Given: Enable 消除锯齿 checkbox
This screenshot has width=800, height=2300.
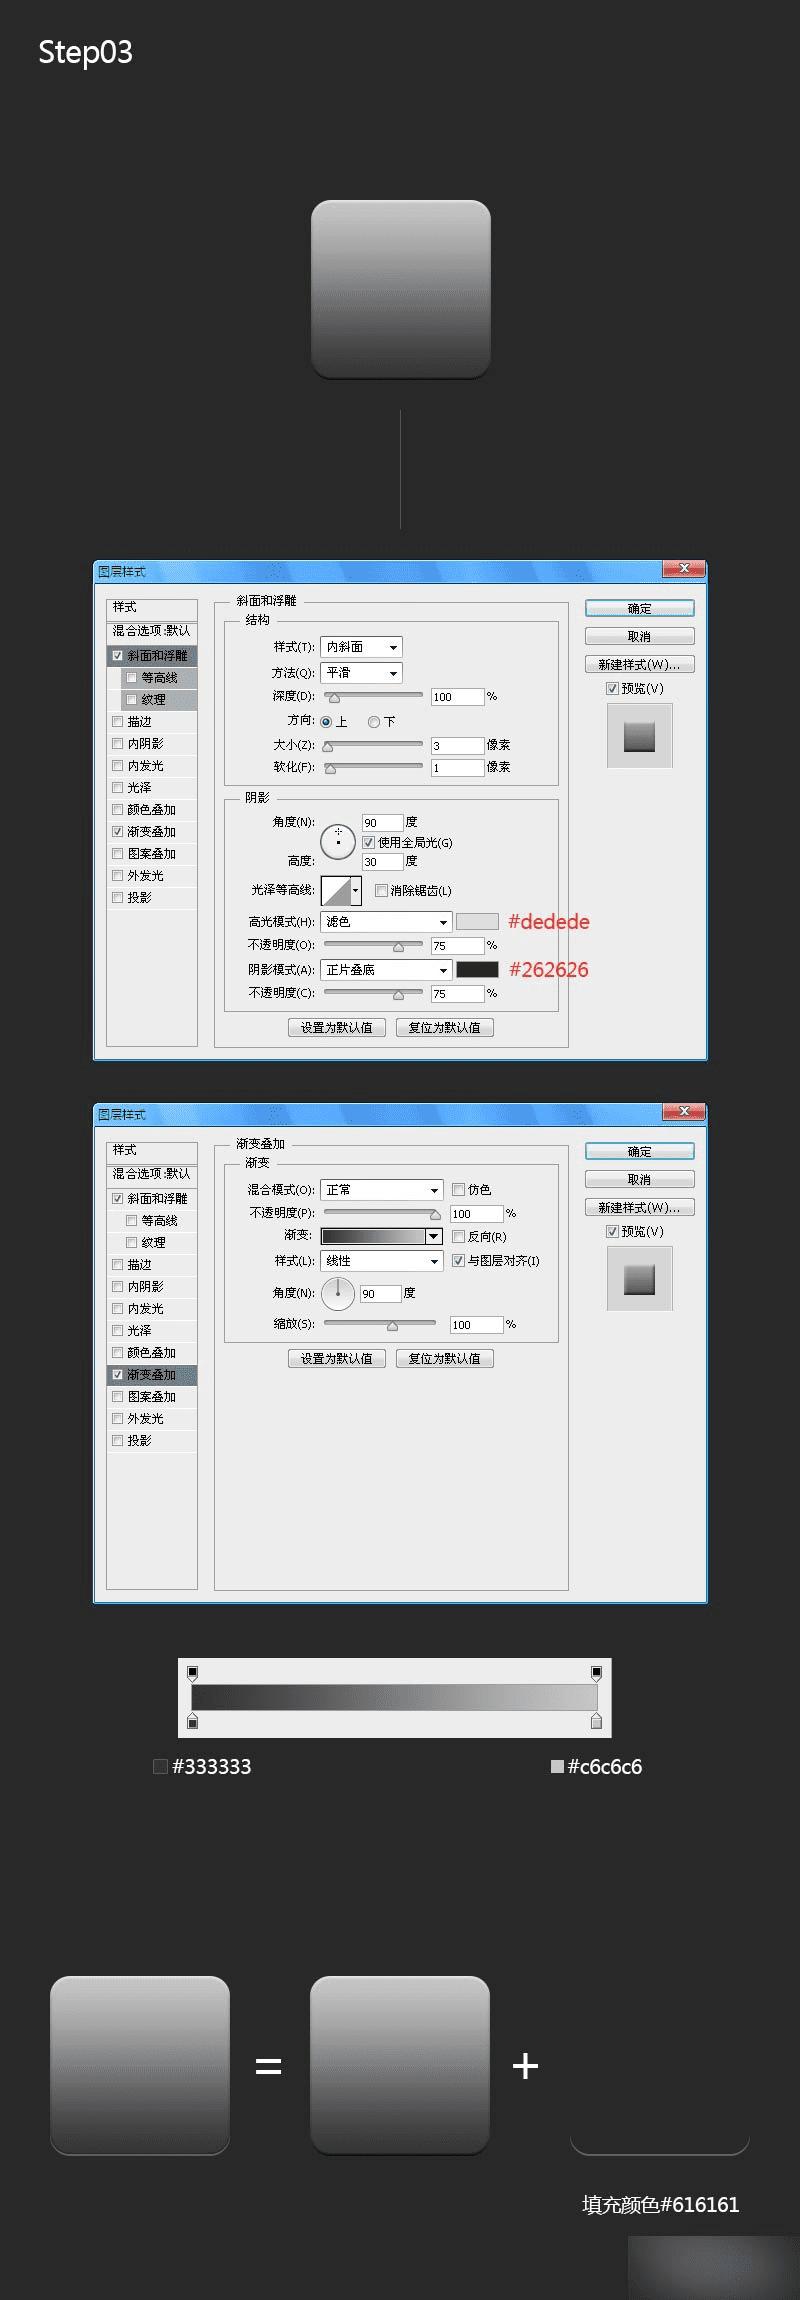Looking at the screenshot, I should coord(381,890).
